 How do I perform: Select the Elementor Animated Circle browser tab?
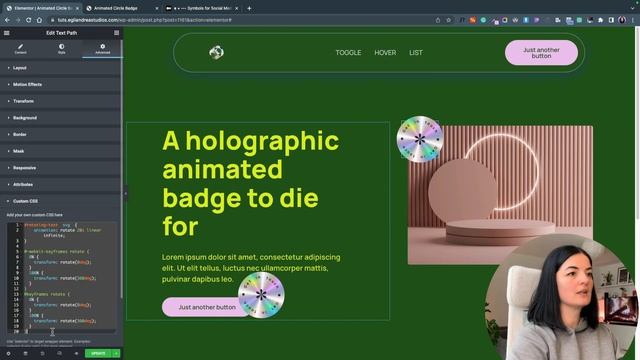(41, 8)
